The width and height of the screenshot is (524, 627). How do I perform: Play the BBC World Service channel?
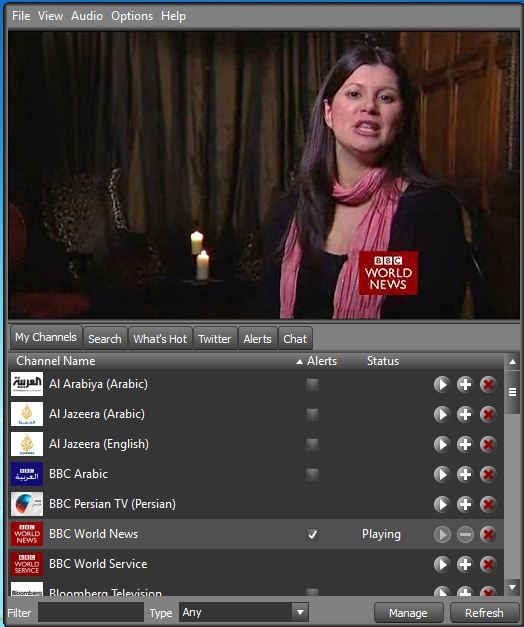click(x=442, y=565)
